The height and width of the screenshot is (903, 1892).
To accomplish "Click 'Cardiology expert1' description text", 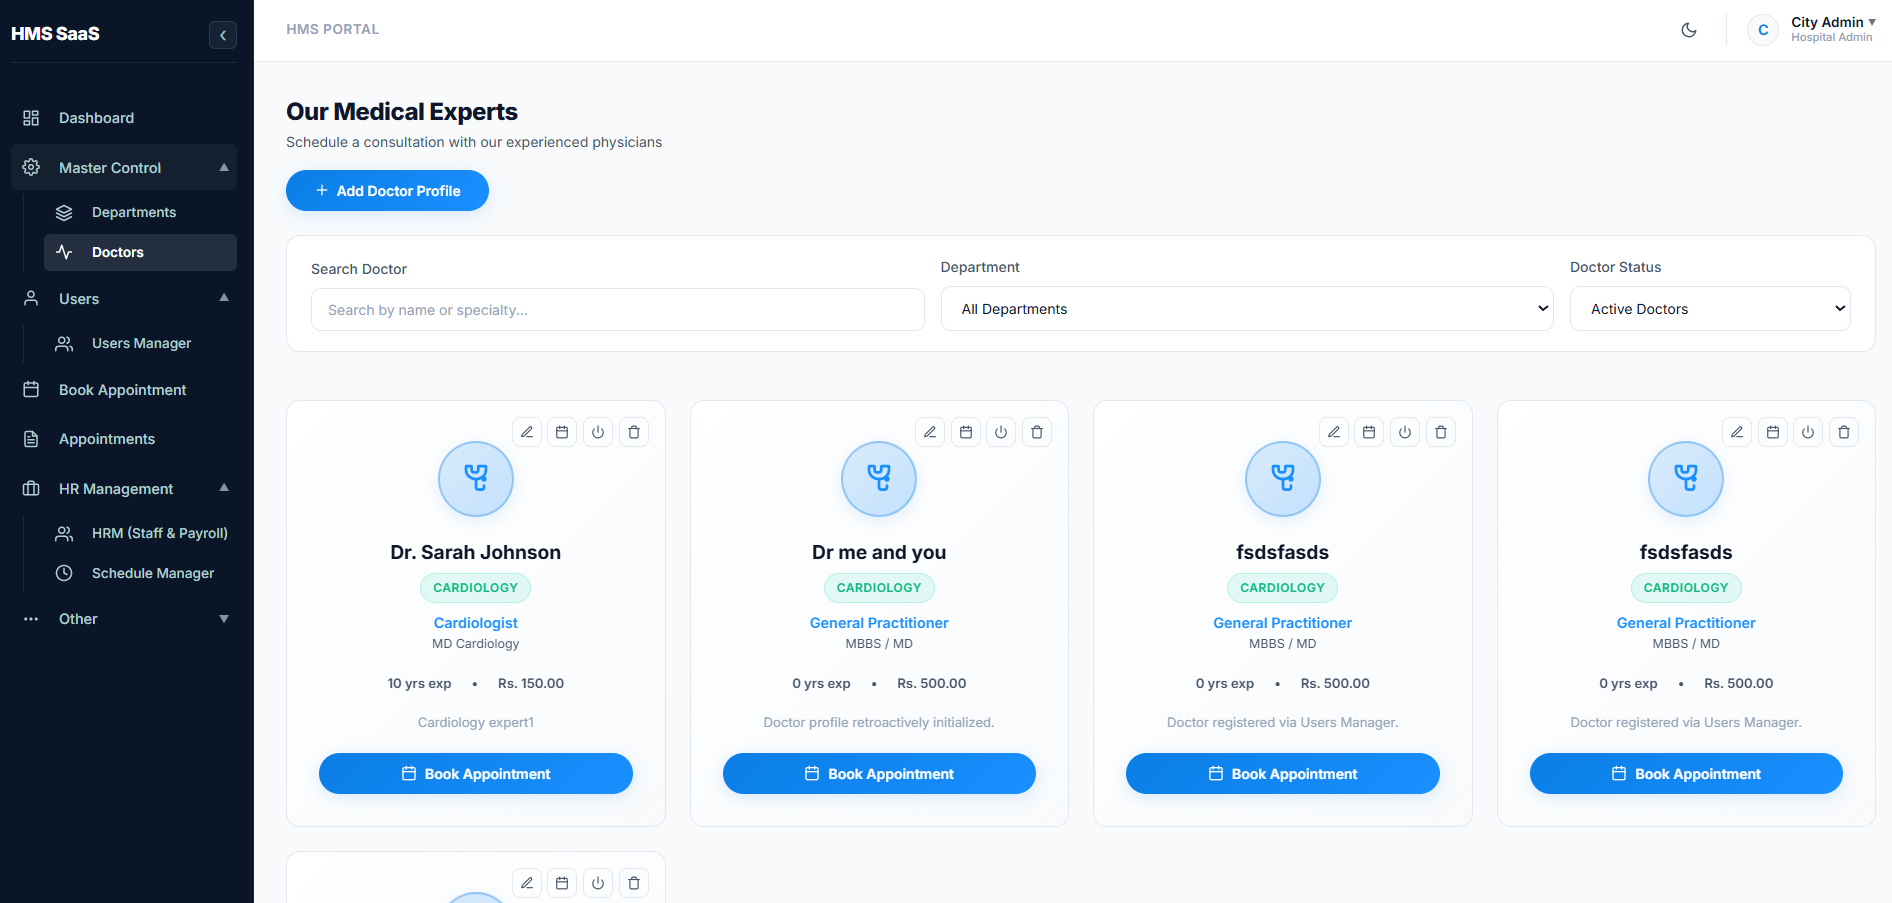I will click(476, 723).
